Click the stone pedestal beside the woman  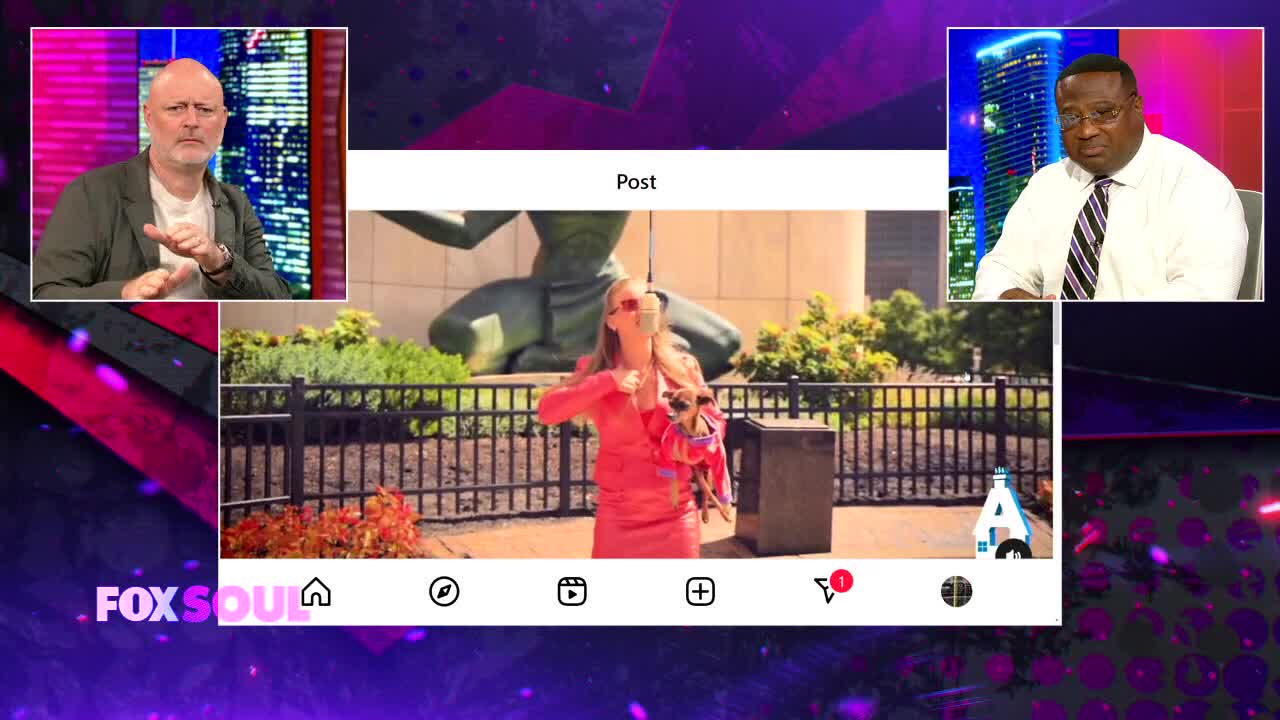coord(785,485)
